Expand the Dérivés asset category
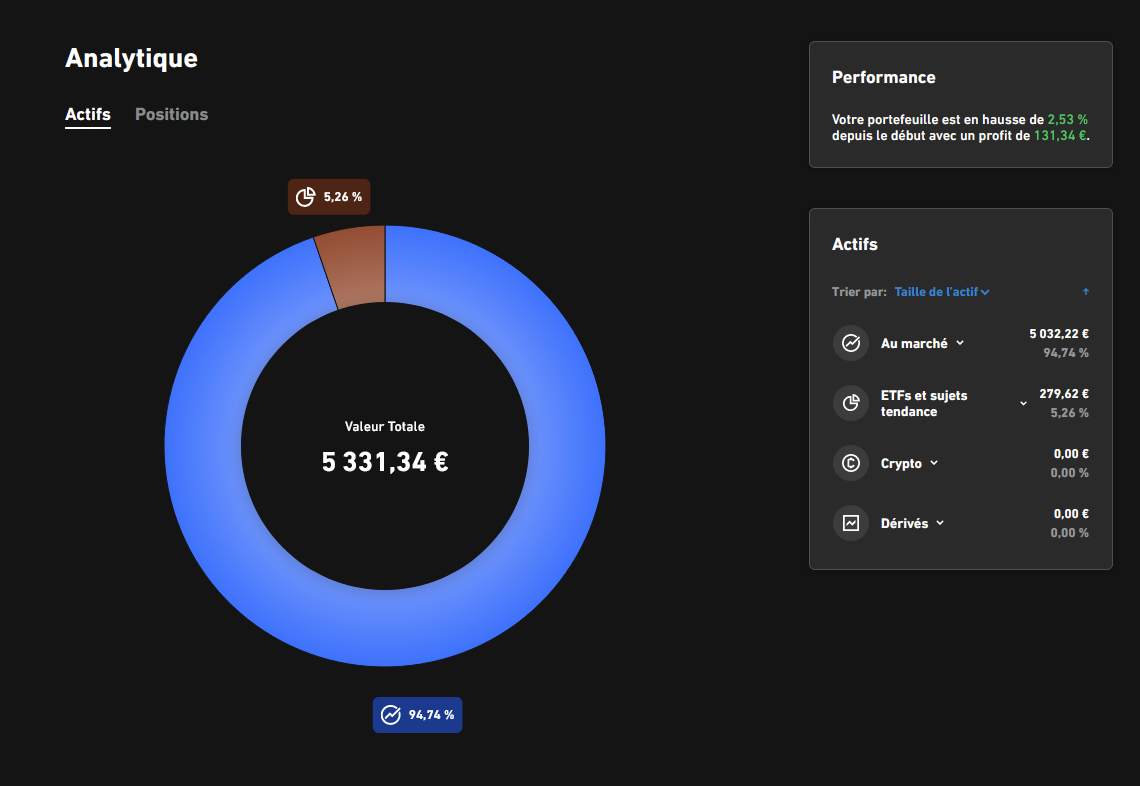This screenshot has width=1140, height=786. (x=912, y=523)
